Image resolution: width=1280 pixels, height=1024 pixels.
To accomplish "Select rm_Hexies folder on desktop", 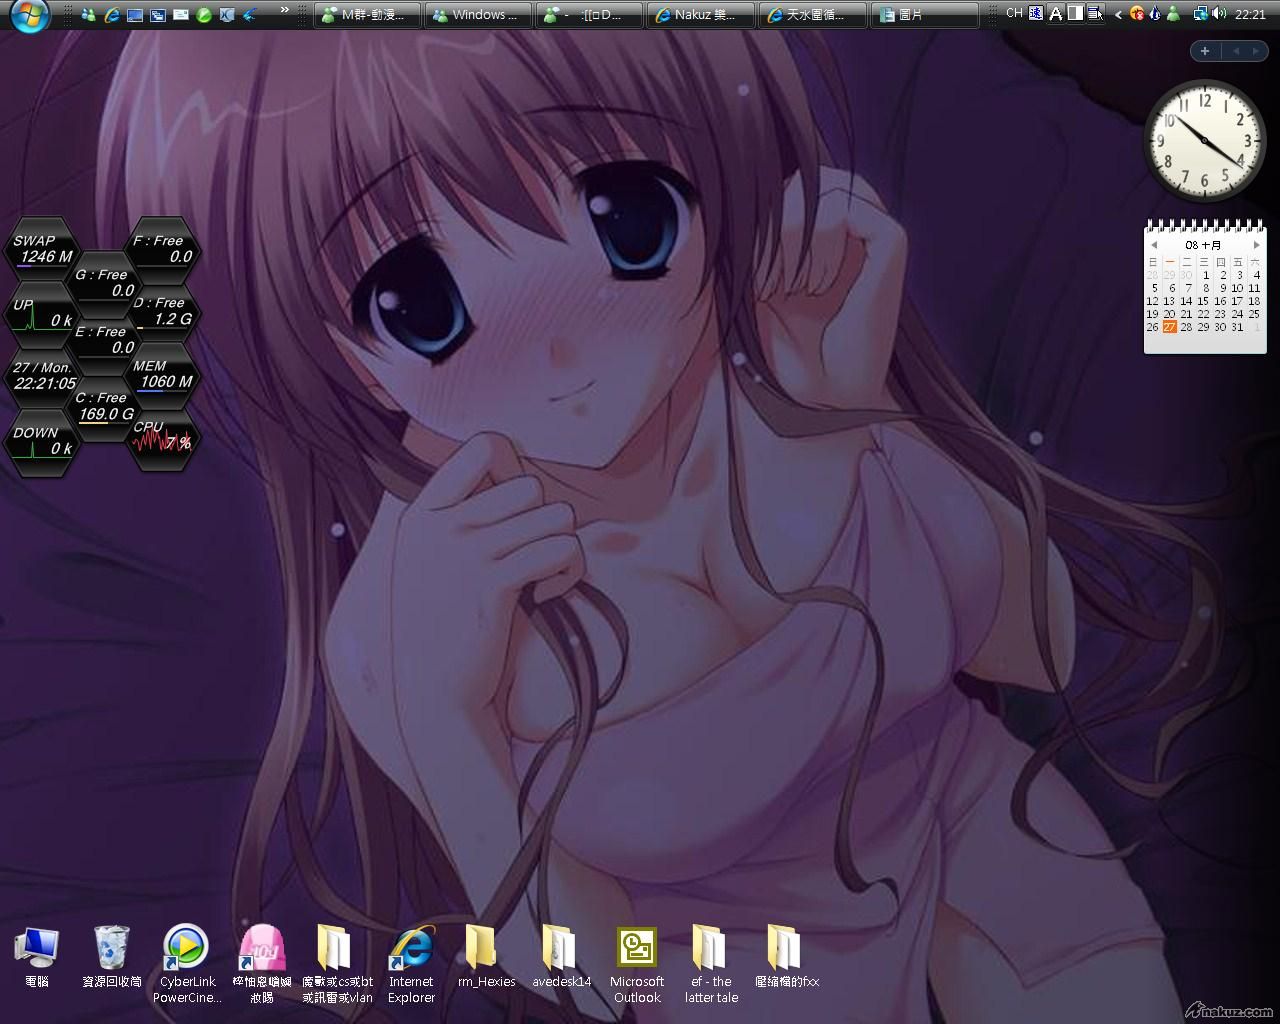I will click(x=486, y=958).
